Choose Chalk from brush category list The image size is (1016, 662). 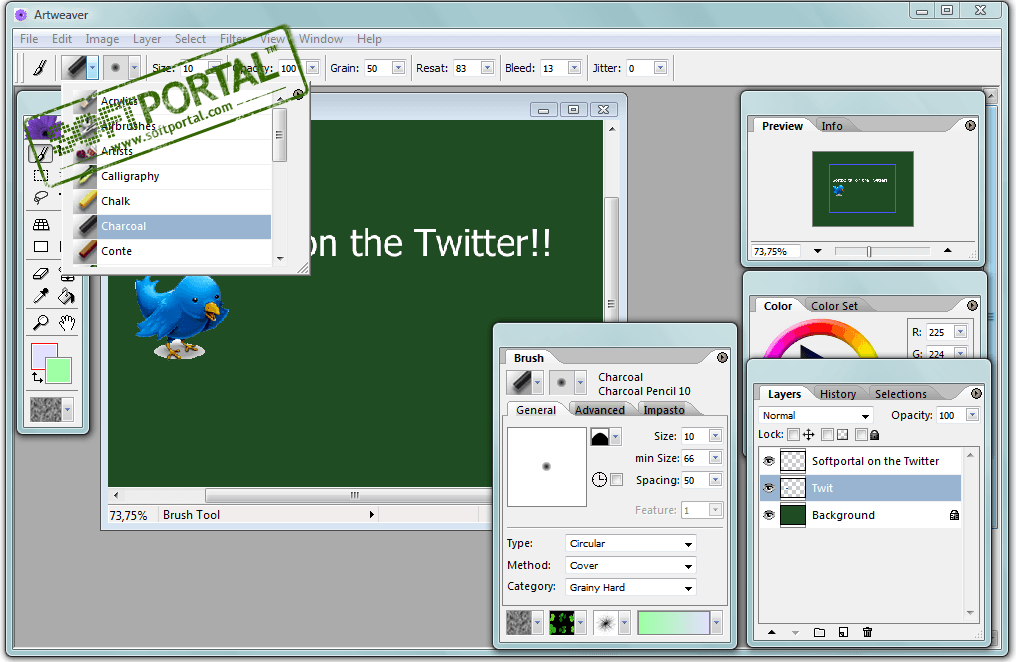(x=172, y=201)
